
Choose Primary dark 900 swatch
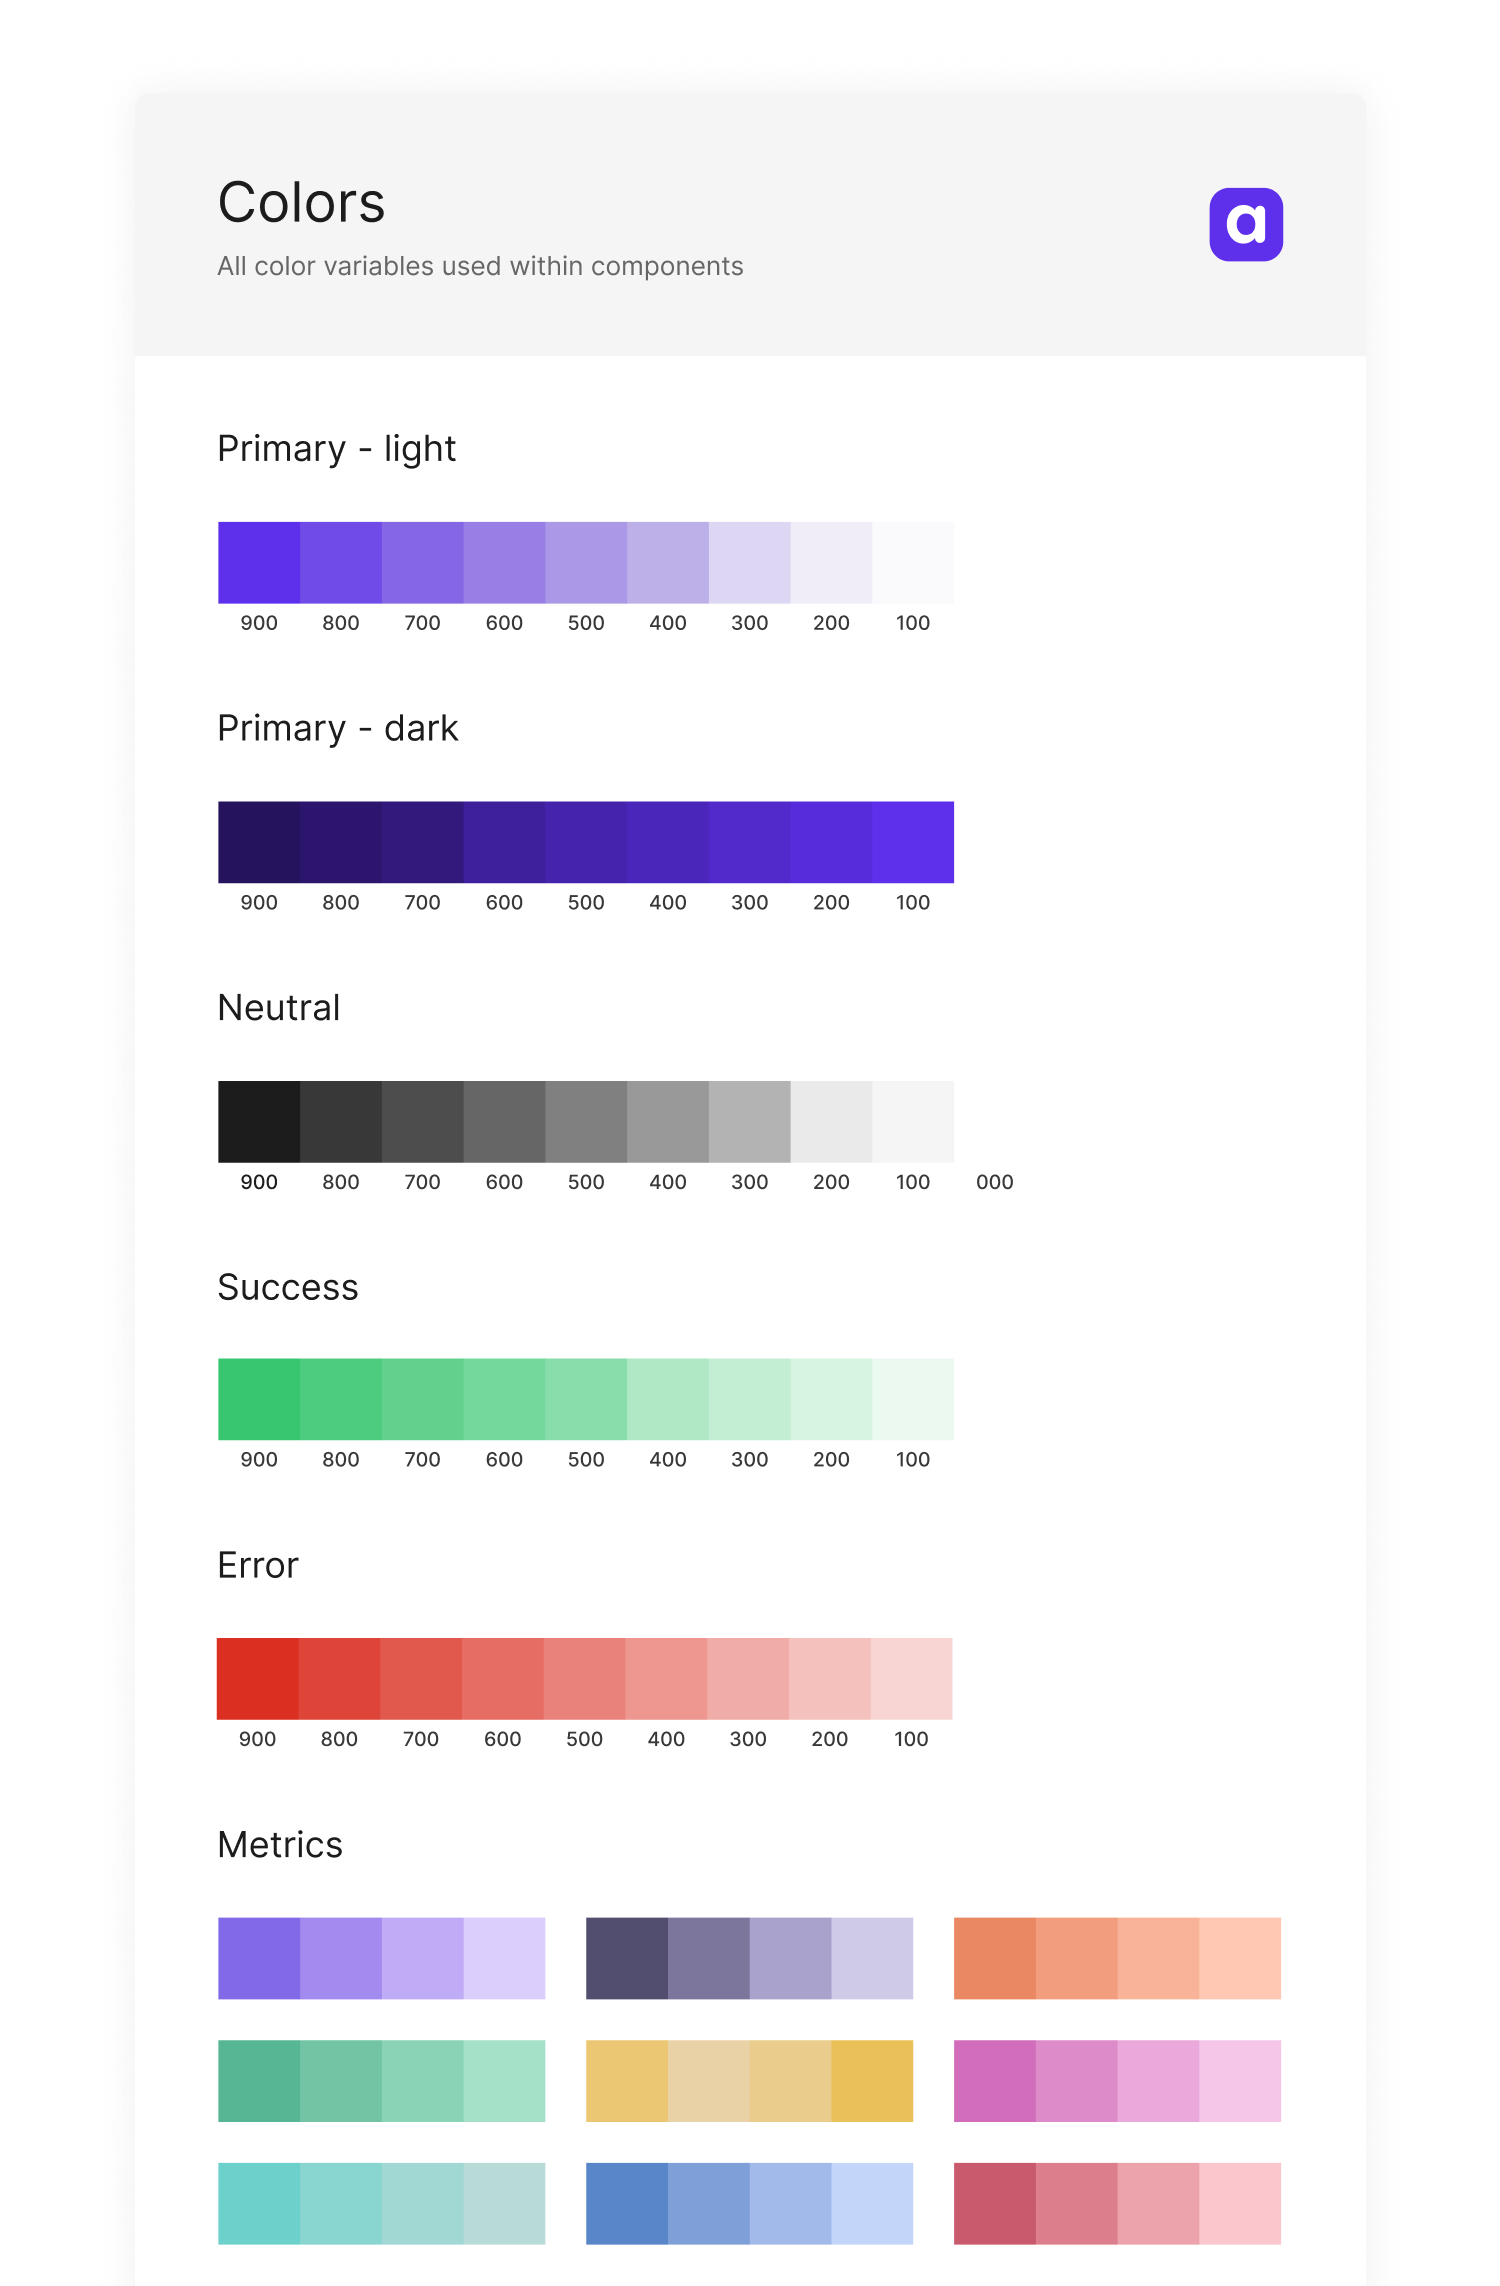259,841
